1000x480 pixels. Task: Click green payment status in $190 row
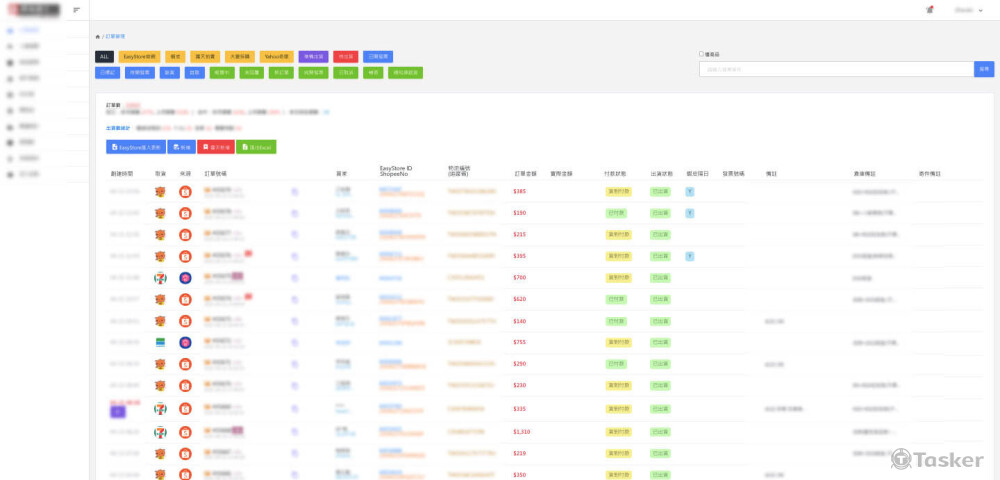616,213
